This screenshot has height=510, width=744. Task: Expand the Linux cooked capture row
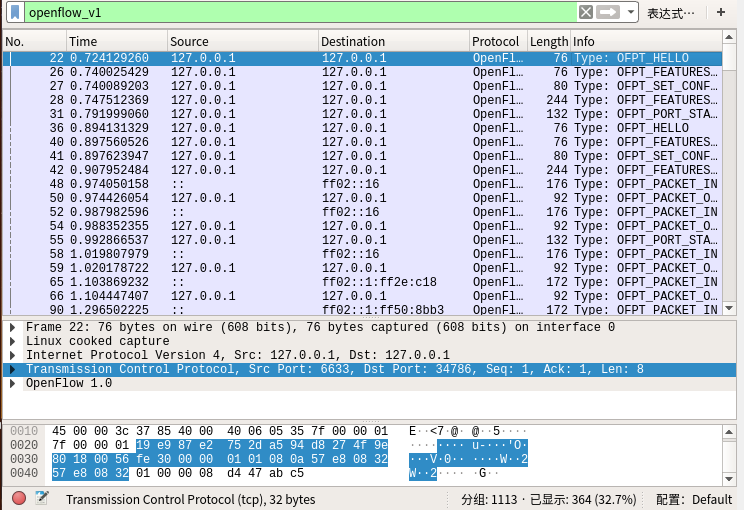tap(13, 341)
